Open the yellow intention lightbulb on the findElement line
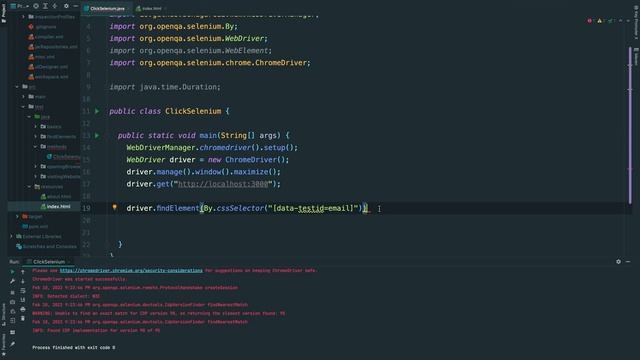Image resolution: width=640 pixels, height=360 pixels. coord(115,207)
